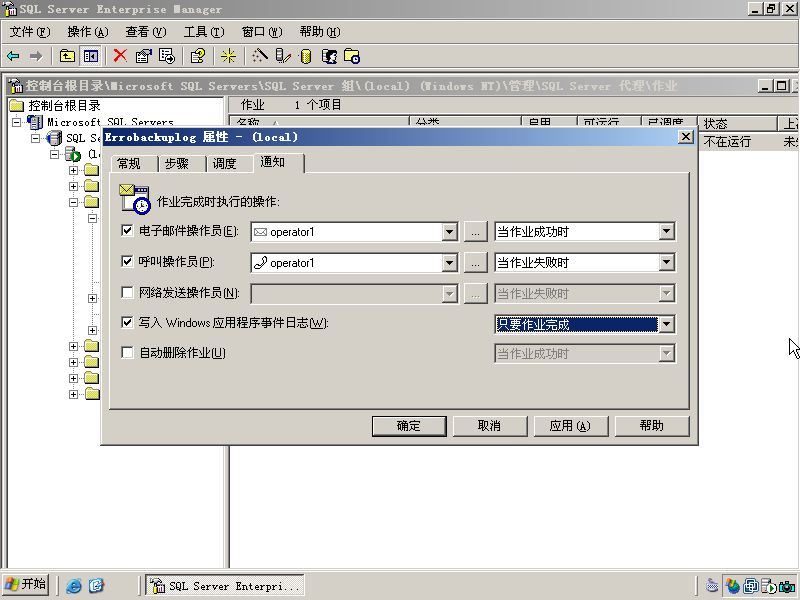
Task: Click the New Job folder-clock icon
Action: point(352,56)
